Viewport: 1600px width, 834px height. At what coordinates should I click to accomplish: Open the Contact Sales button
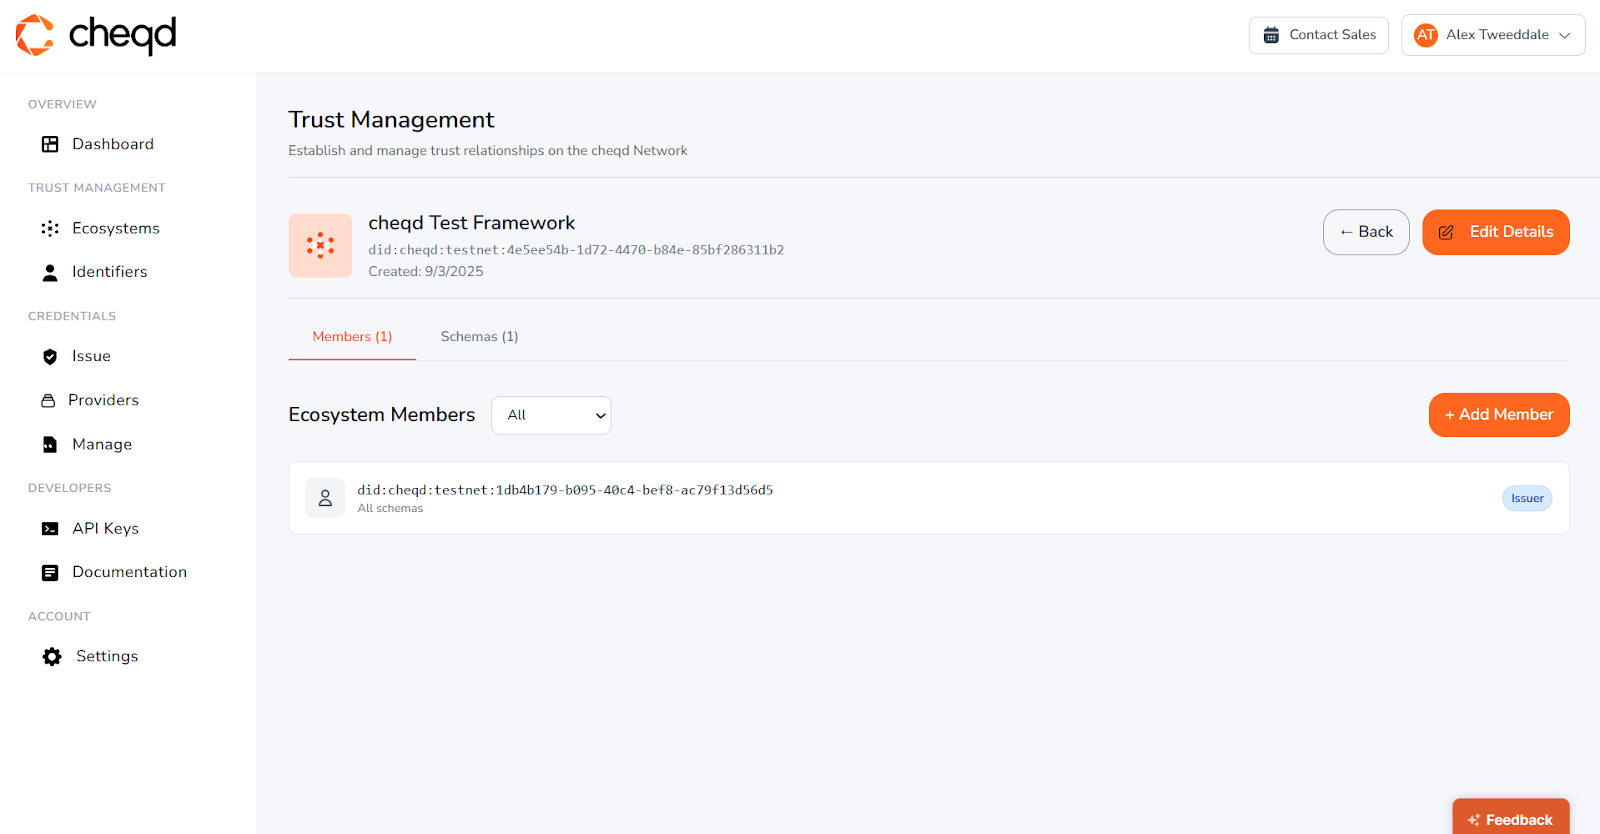tap(1318, 35)
